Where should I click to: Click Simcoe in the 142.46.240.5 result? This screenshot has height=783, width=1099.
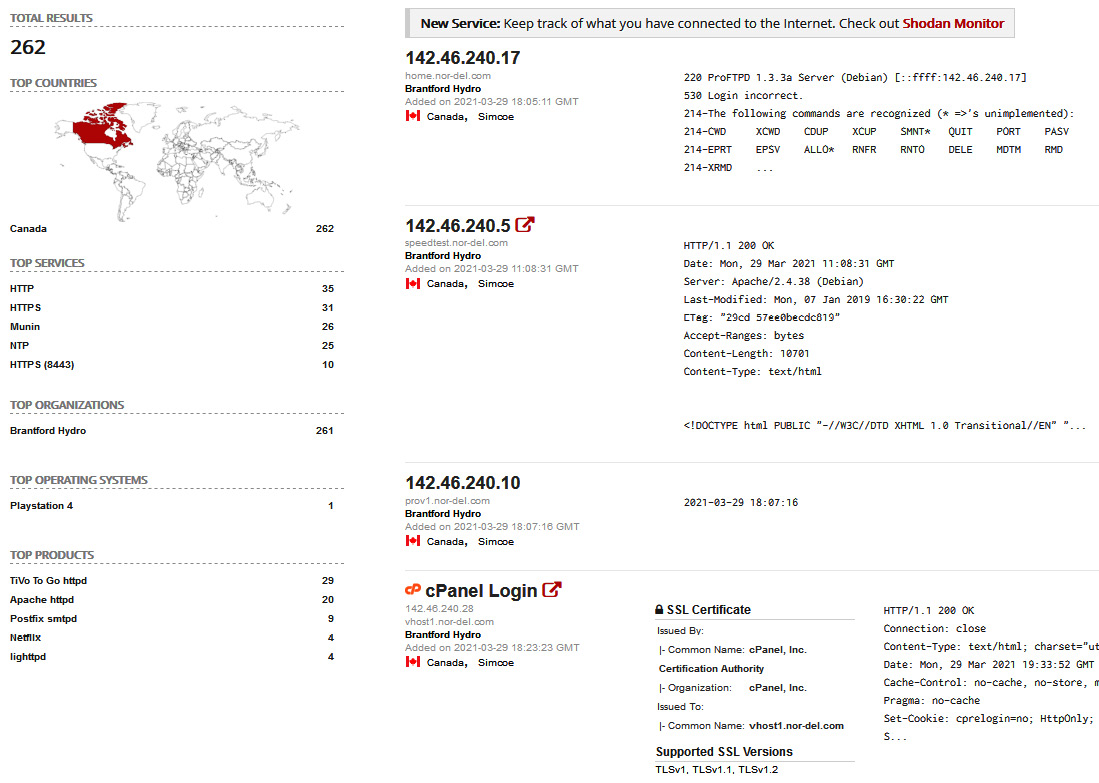(496, 283)
